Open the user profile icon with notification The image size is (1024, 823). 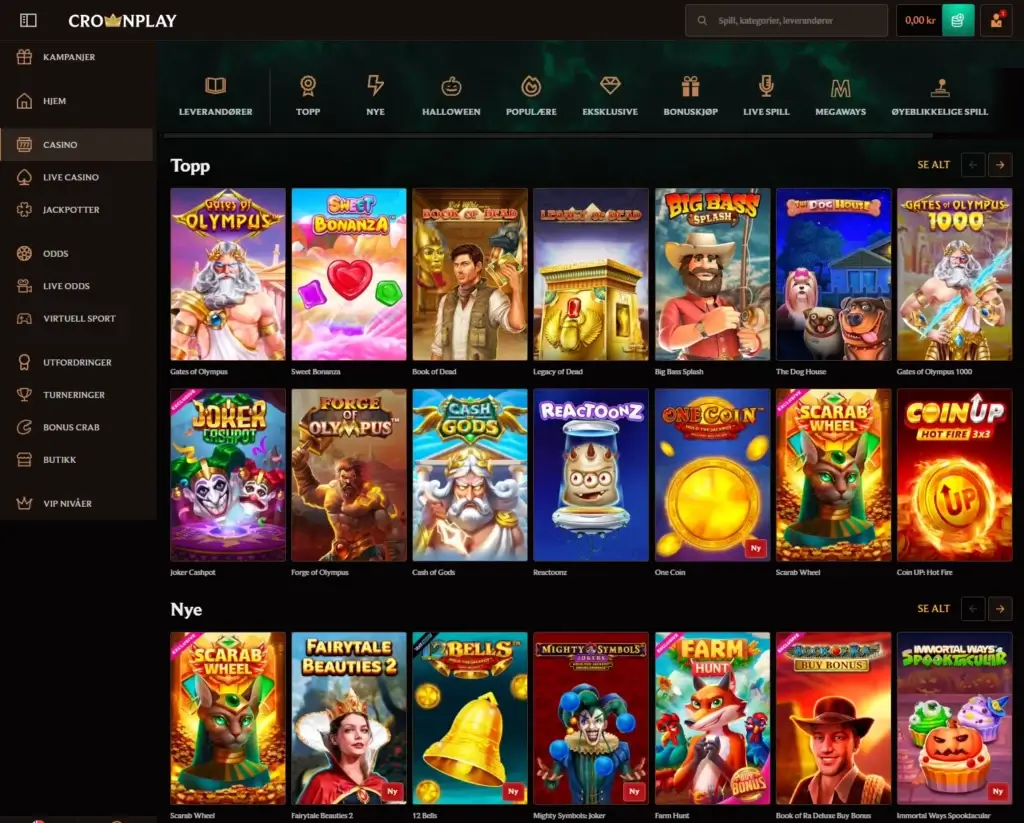click(996, 20)
